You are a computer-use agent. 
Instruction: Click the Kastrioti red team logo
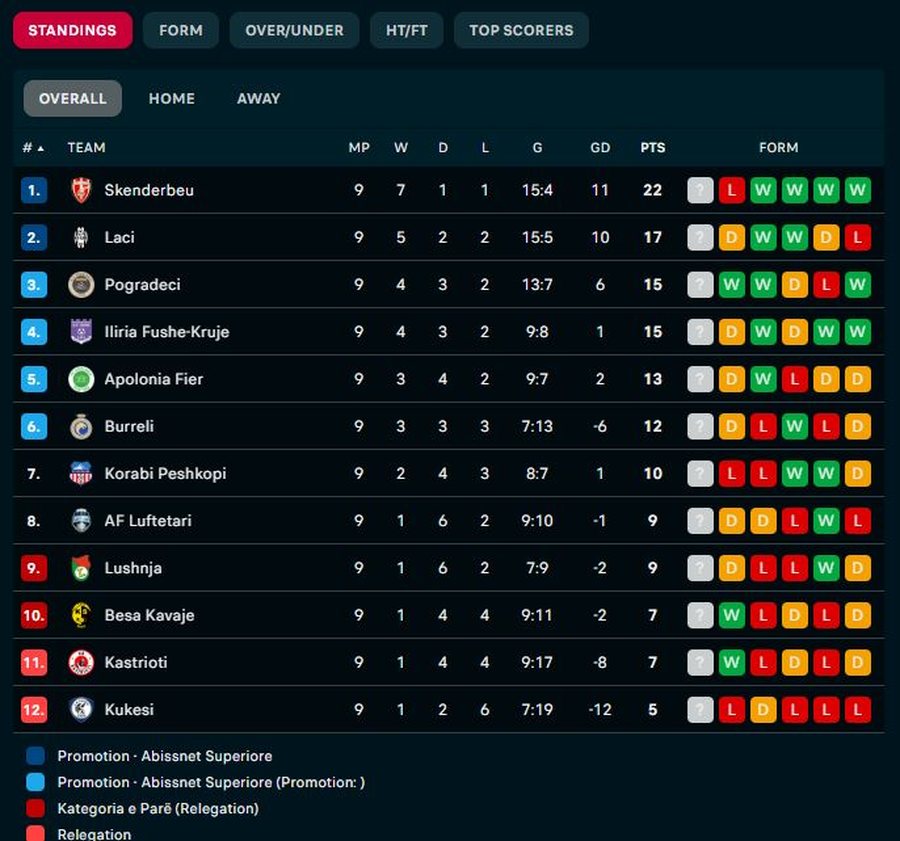tap(81, 662)
